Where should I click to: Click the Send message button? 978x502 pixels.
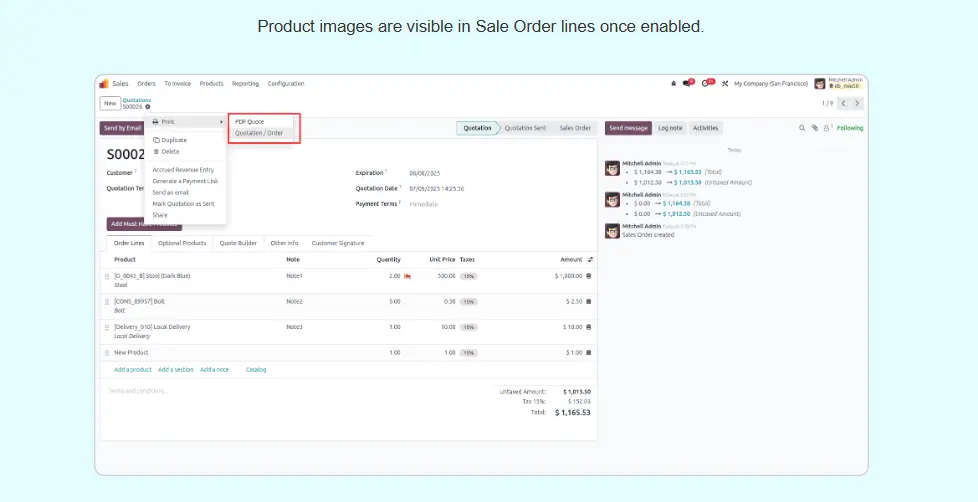(x=629, y=128)
